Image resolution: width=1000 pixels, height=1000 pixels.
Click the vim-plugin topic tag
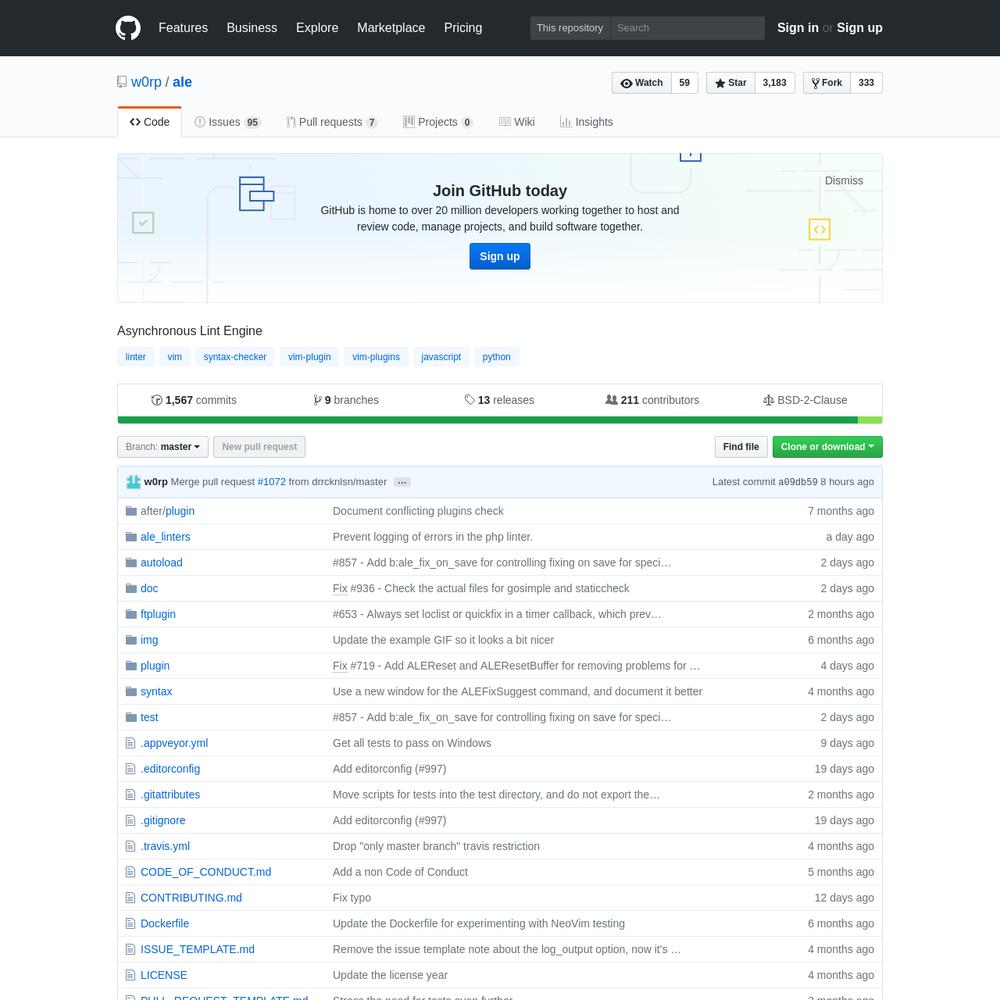[x=309, y=357]
